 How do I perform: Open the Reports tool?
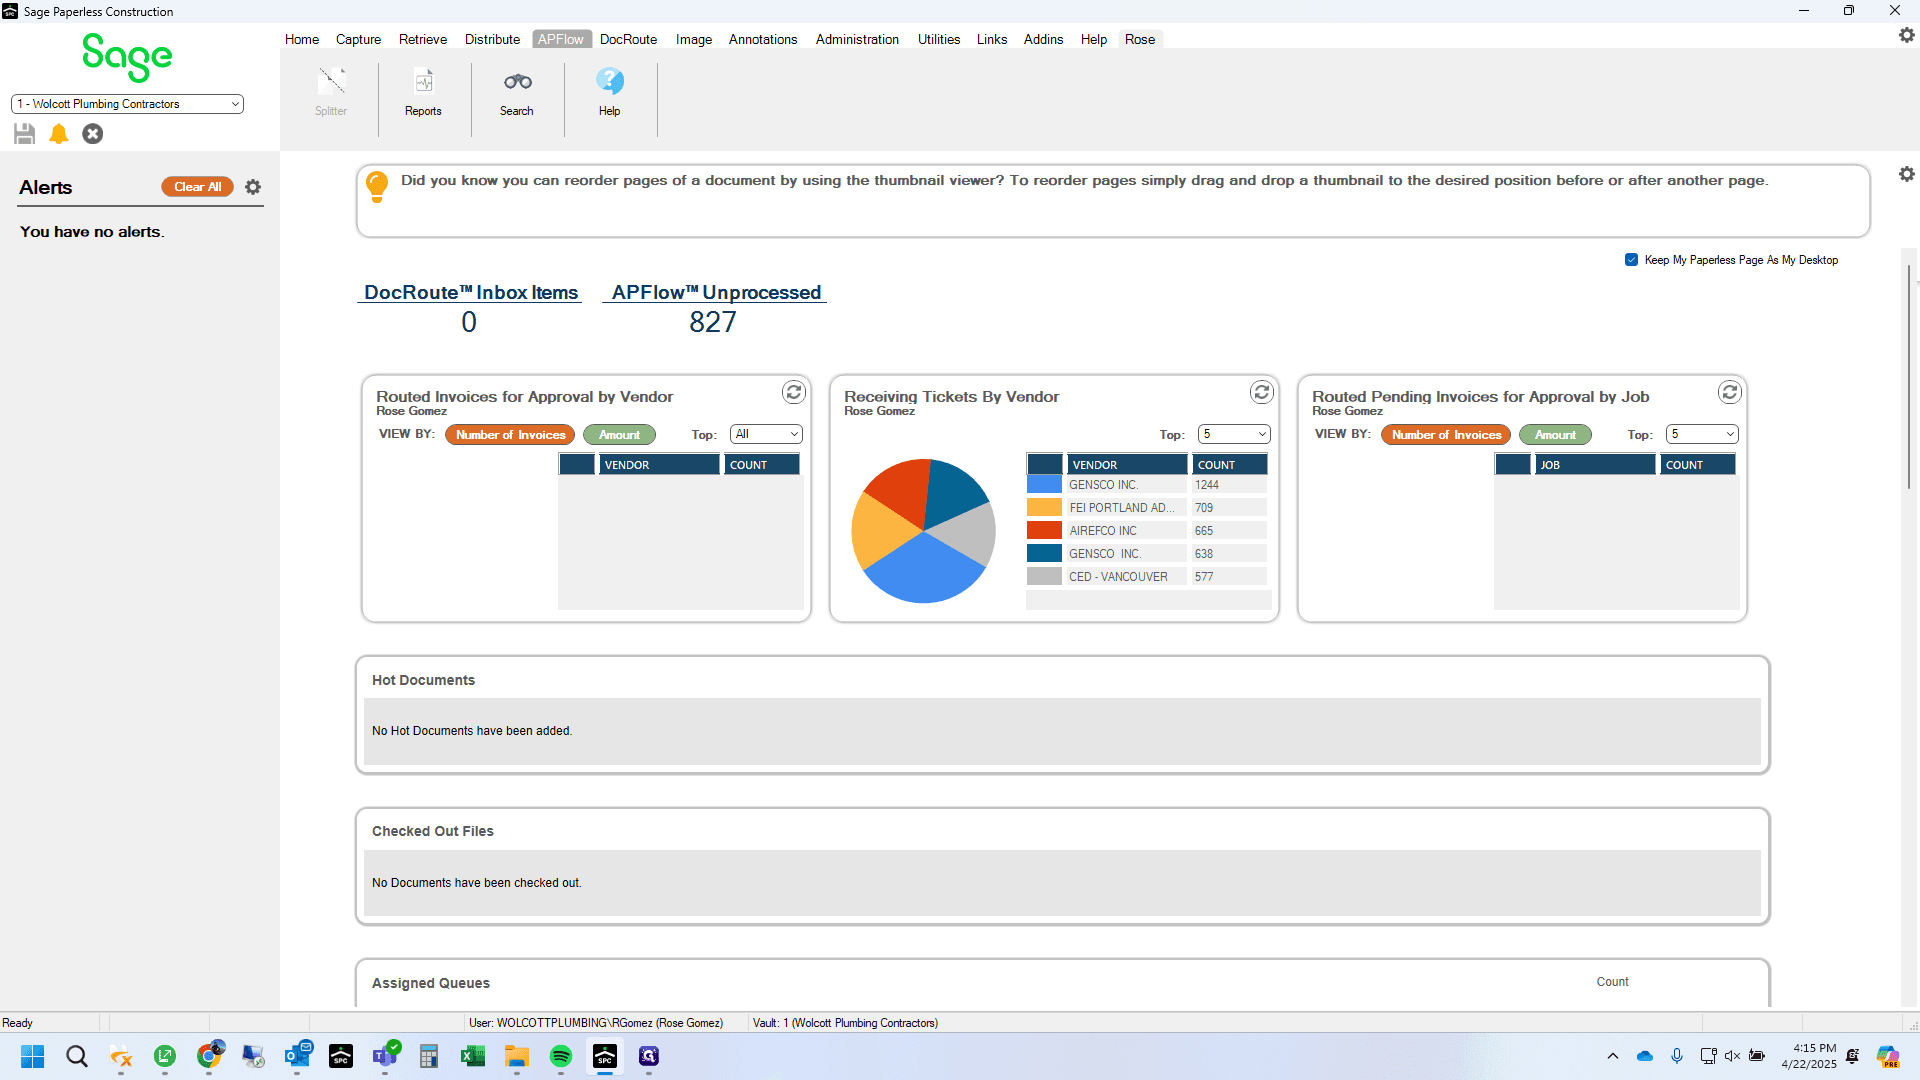[423, 92]
